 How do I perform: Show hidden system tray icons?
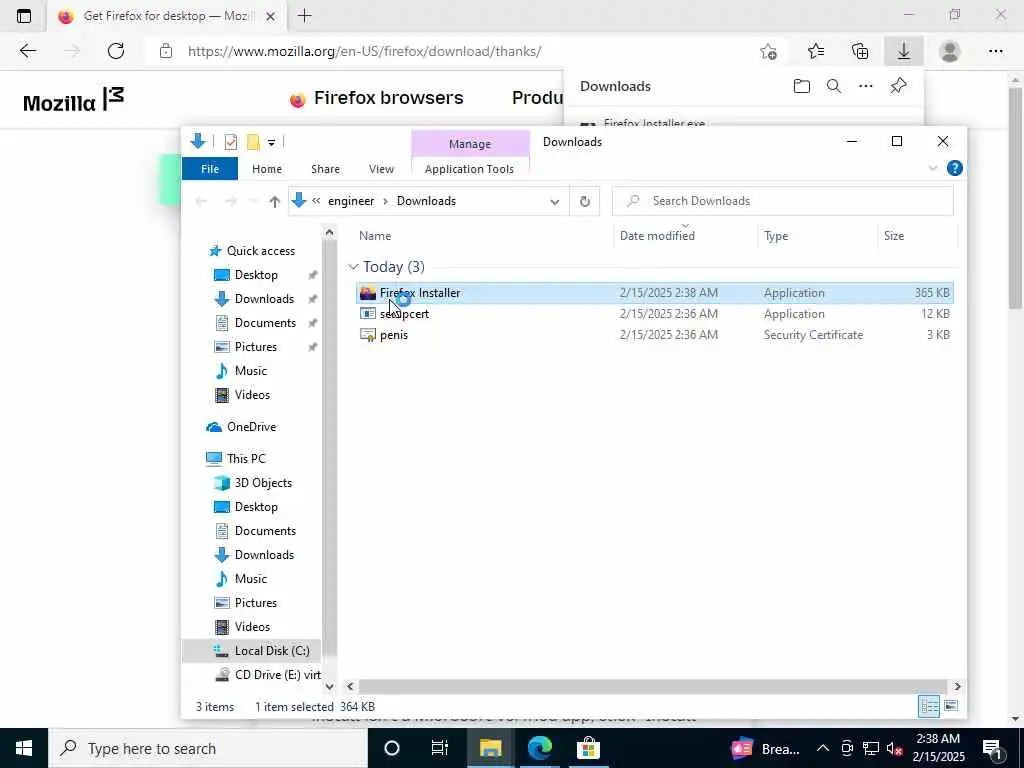pyautogui.click(x=823, y=748)
